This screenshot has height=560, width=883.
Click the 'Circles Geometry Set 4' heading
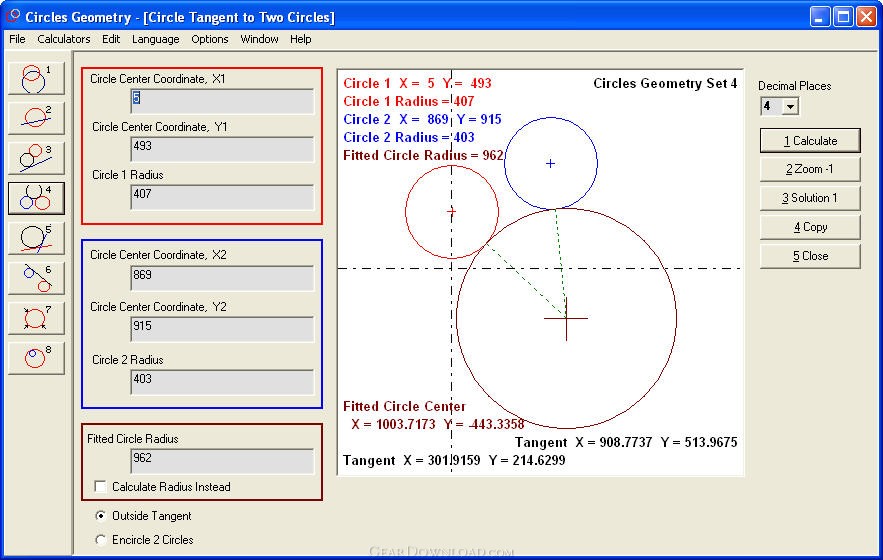tap(665, 83)
